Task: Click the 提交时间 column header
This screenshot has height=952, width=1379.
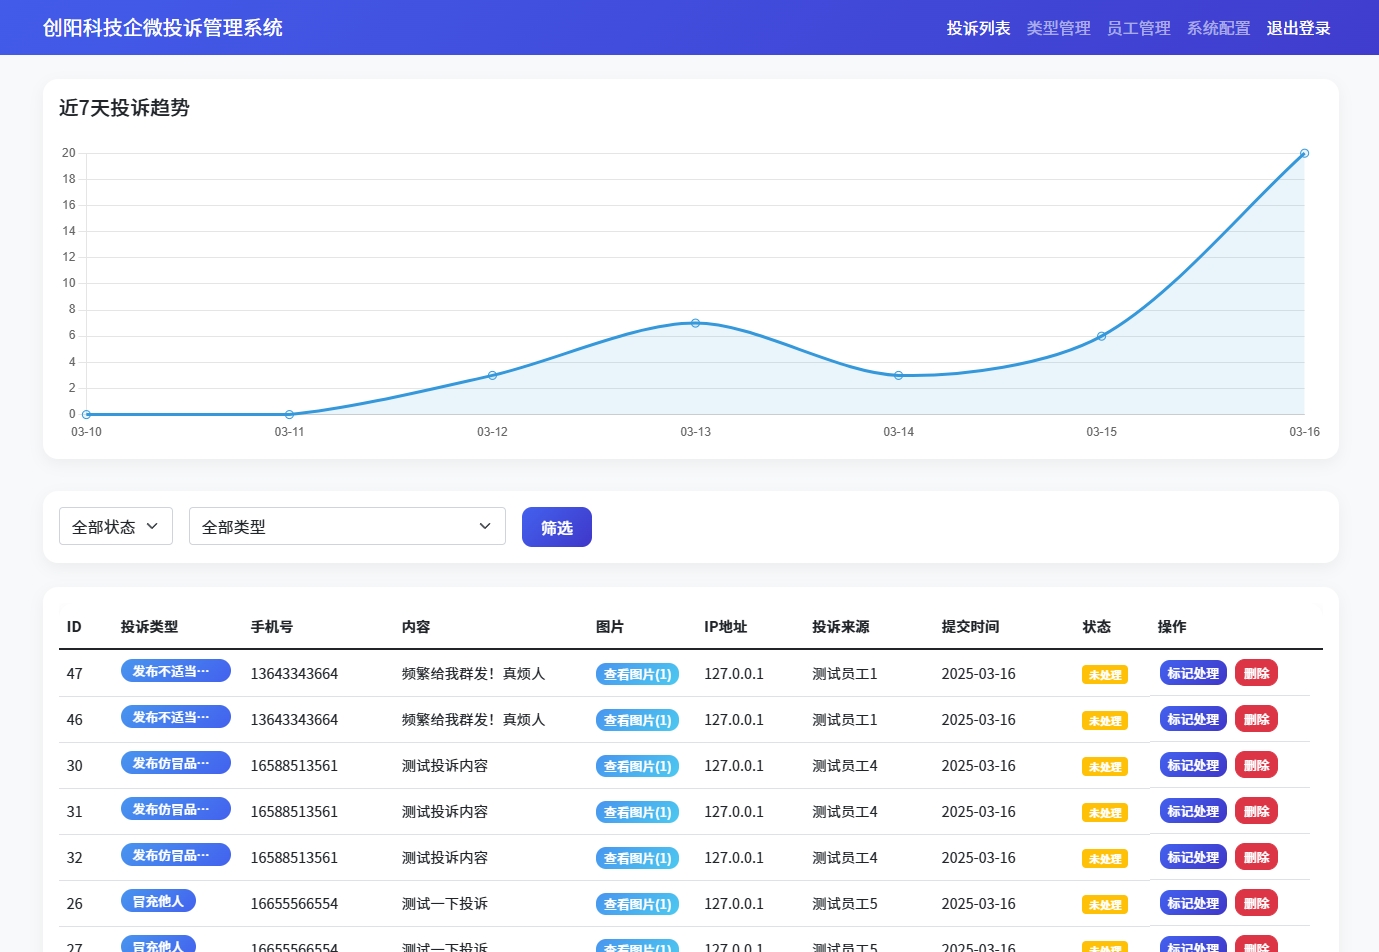Action: click(970, 627)
